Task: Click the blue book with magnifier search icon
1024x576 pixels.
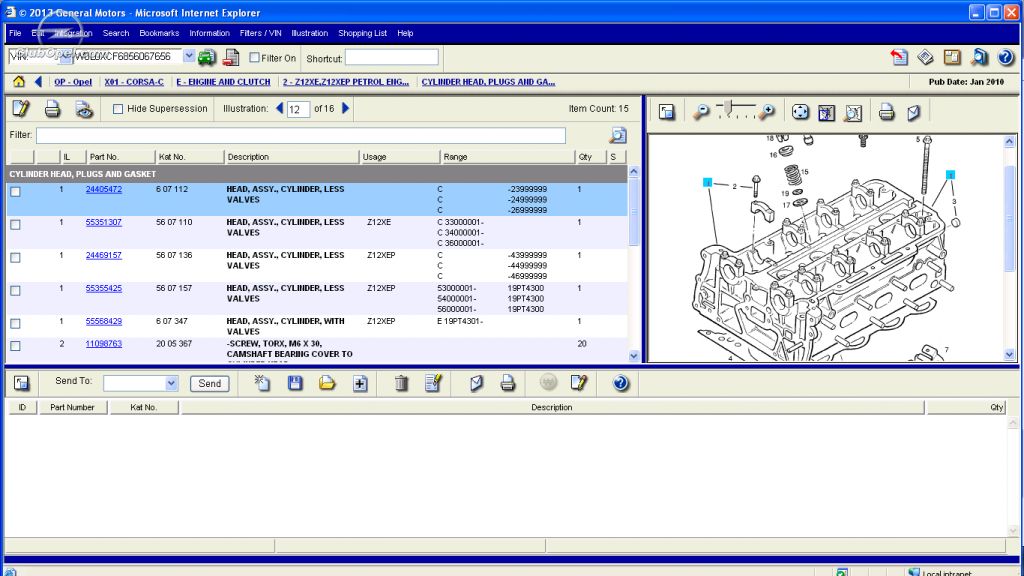Action: coord(979,57)
